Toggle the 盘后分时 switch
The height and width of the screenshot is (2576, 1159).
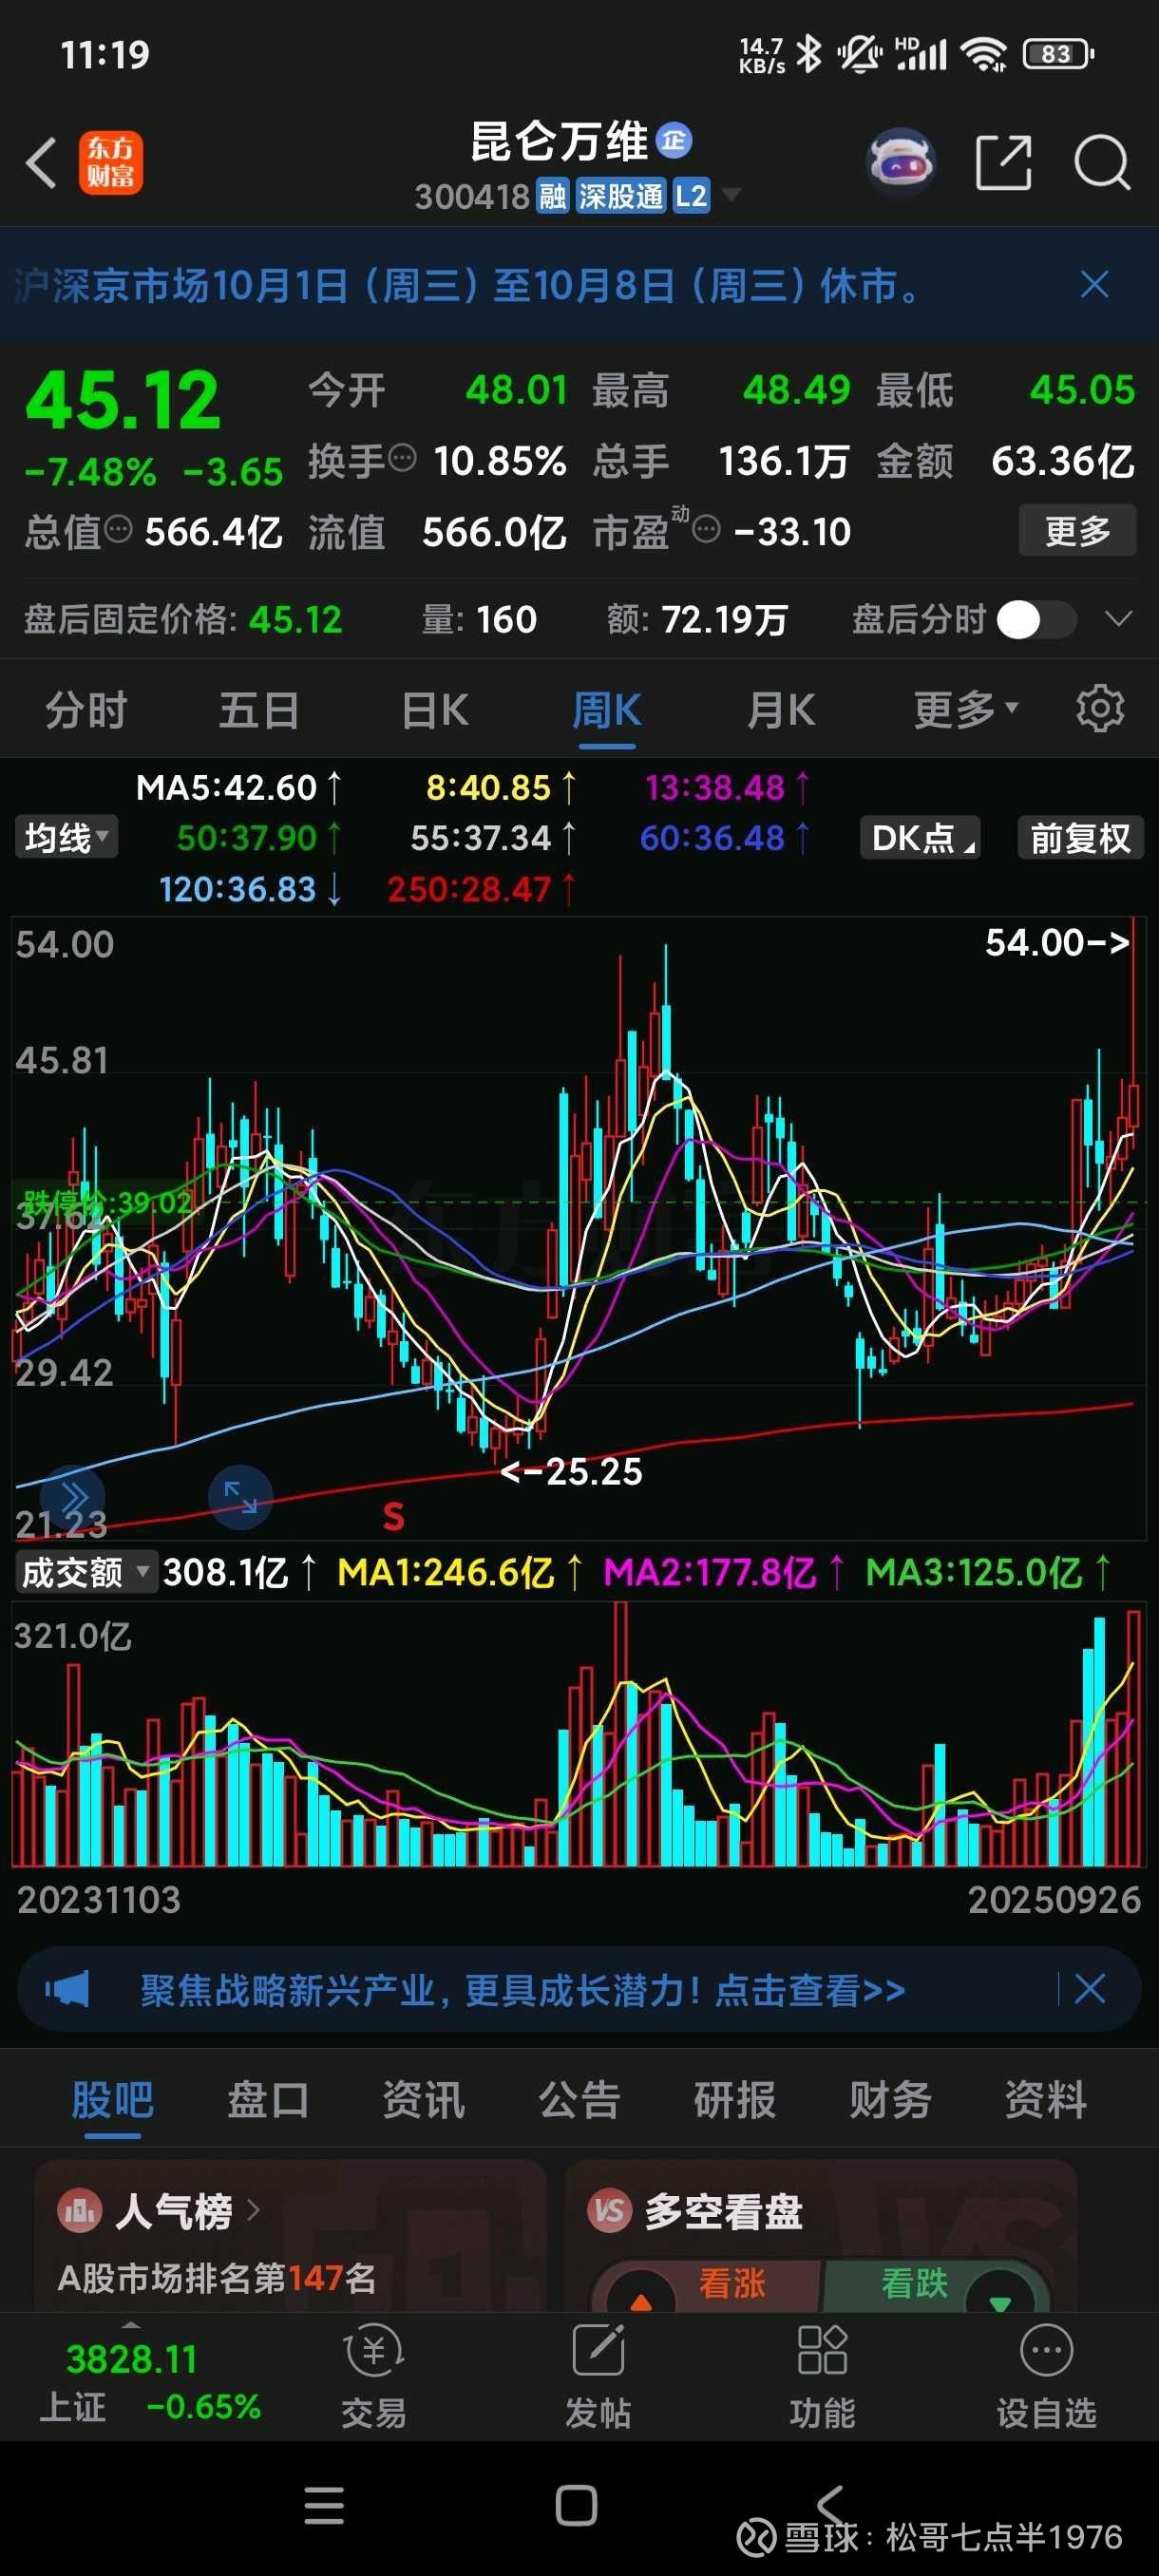tap(1036, 620)
